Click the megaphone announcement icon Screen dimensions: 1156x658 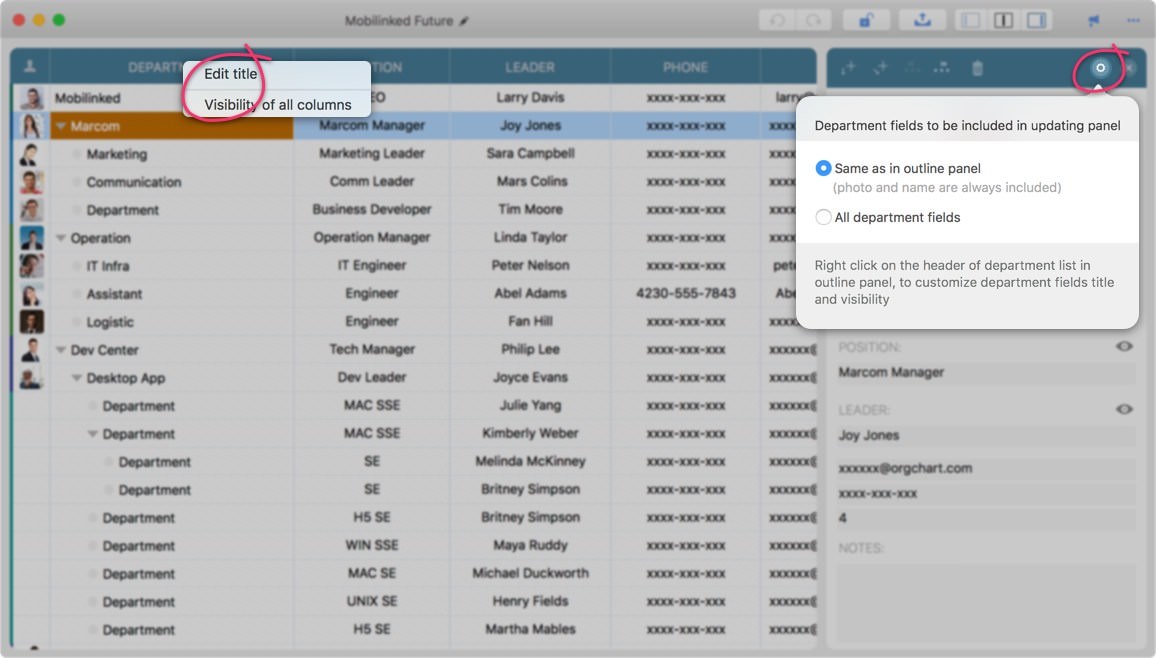tap(1094, 20)
